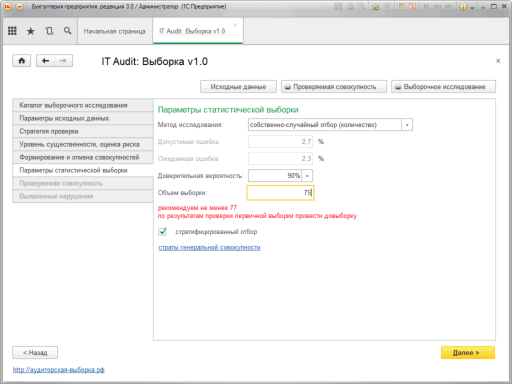Select disabled Проверяемая совокупность step
Image resolution: width=512 pixels, height=384 pixels.
click(83, 183)
